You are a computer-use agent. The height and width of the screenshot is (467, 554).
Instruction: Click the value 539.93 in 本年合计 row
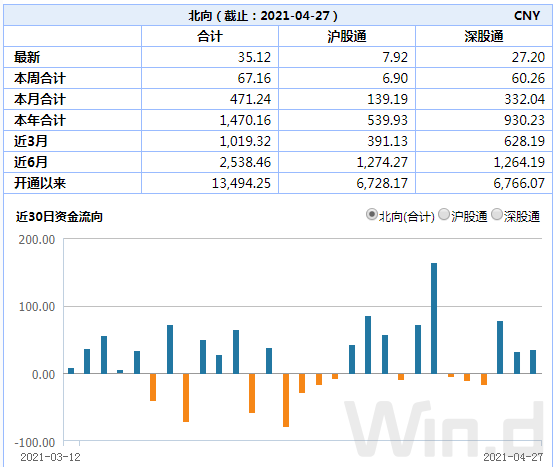[x=388, y=120]
